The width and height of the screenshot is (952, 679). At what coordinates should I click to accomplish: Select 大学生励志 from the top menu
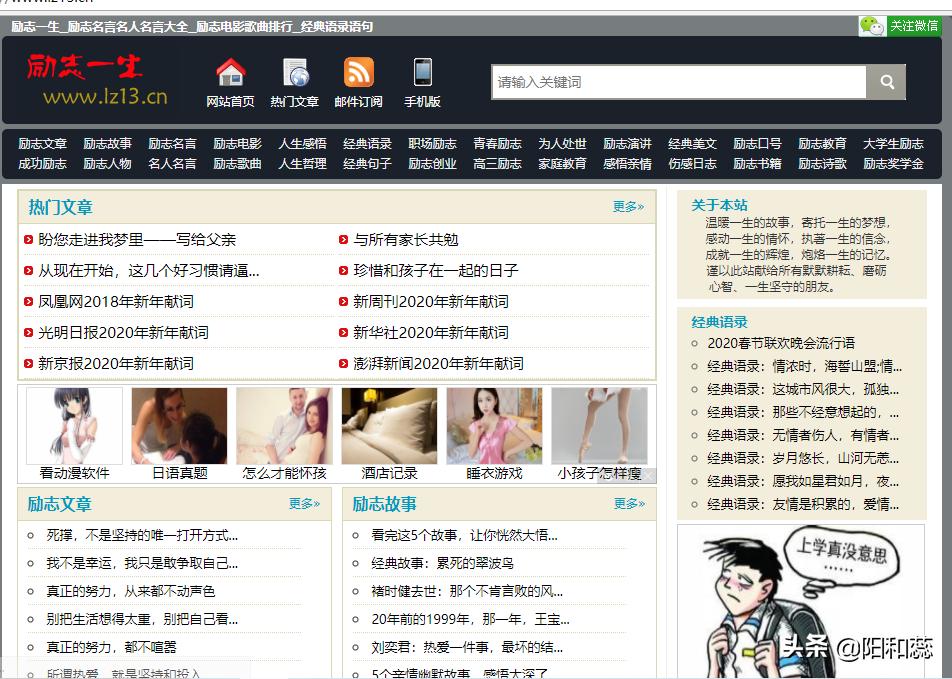click(895, 144)
